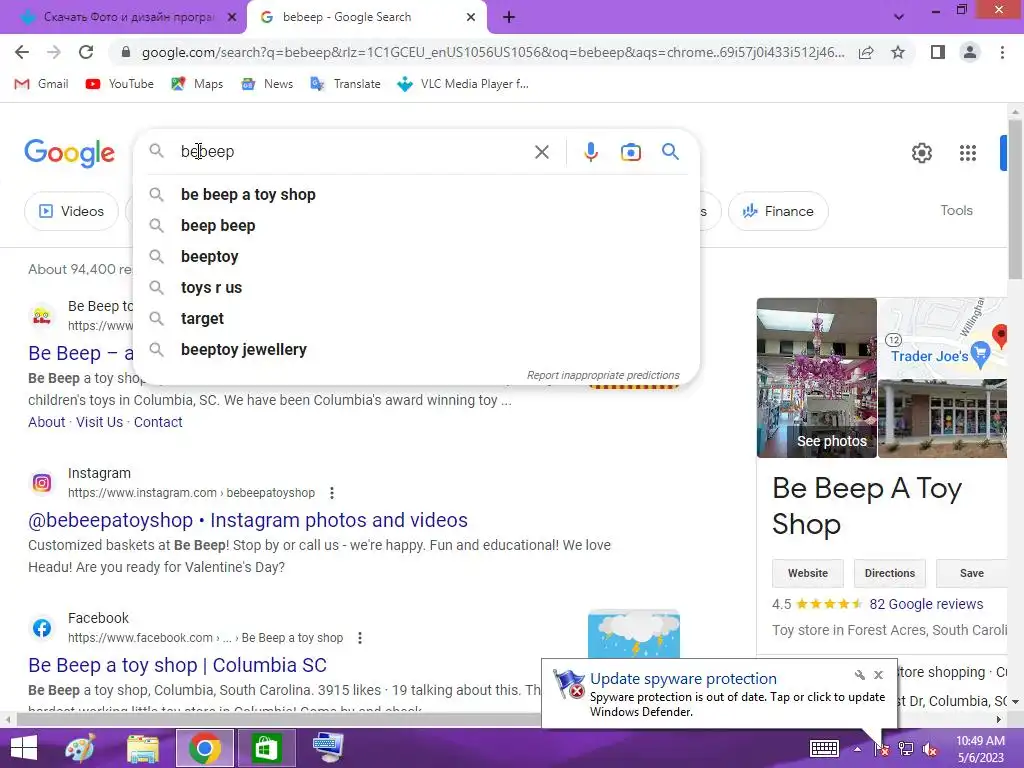Select suggestion 'beeptoy jewellery'
1024x768 pixels.
(417, 350)
